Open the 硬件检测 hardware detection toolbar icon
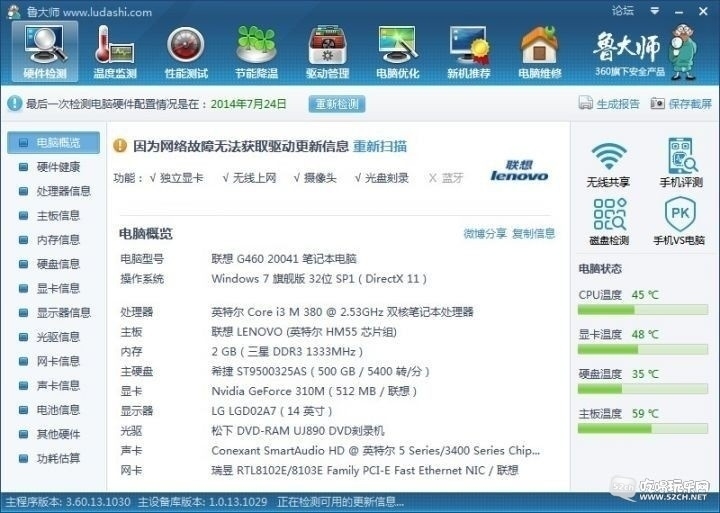The image size is (720, 513). coord(45,51)
